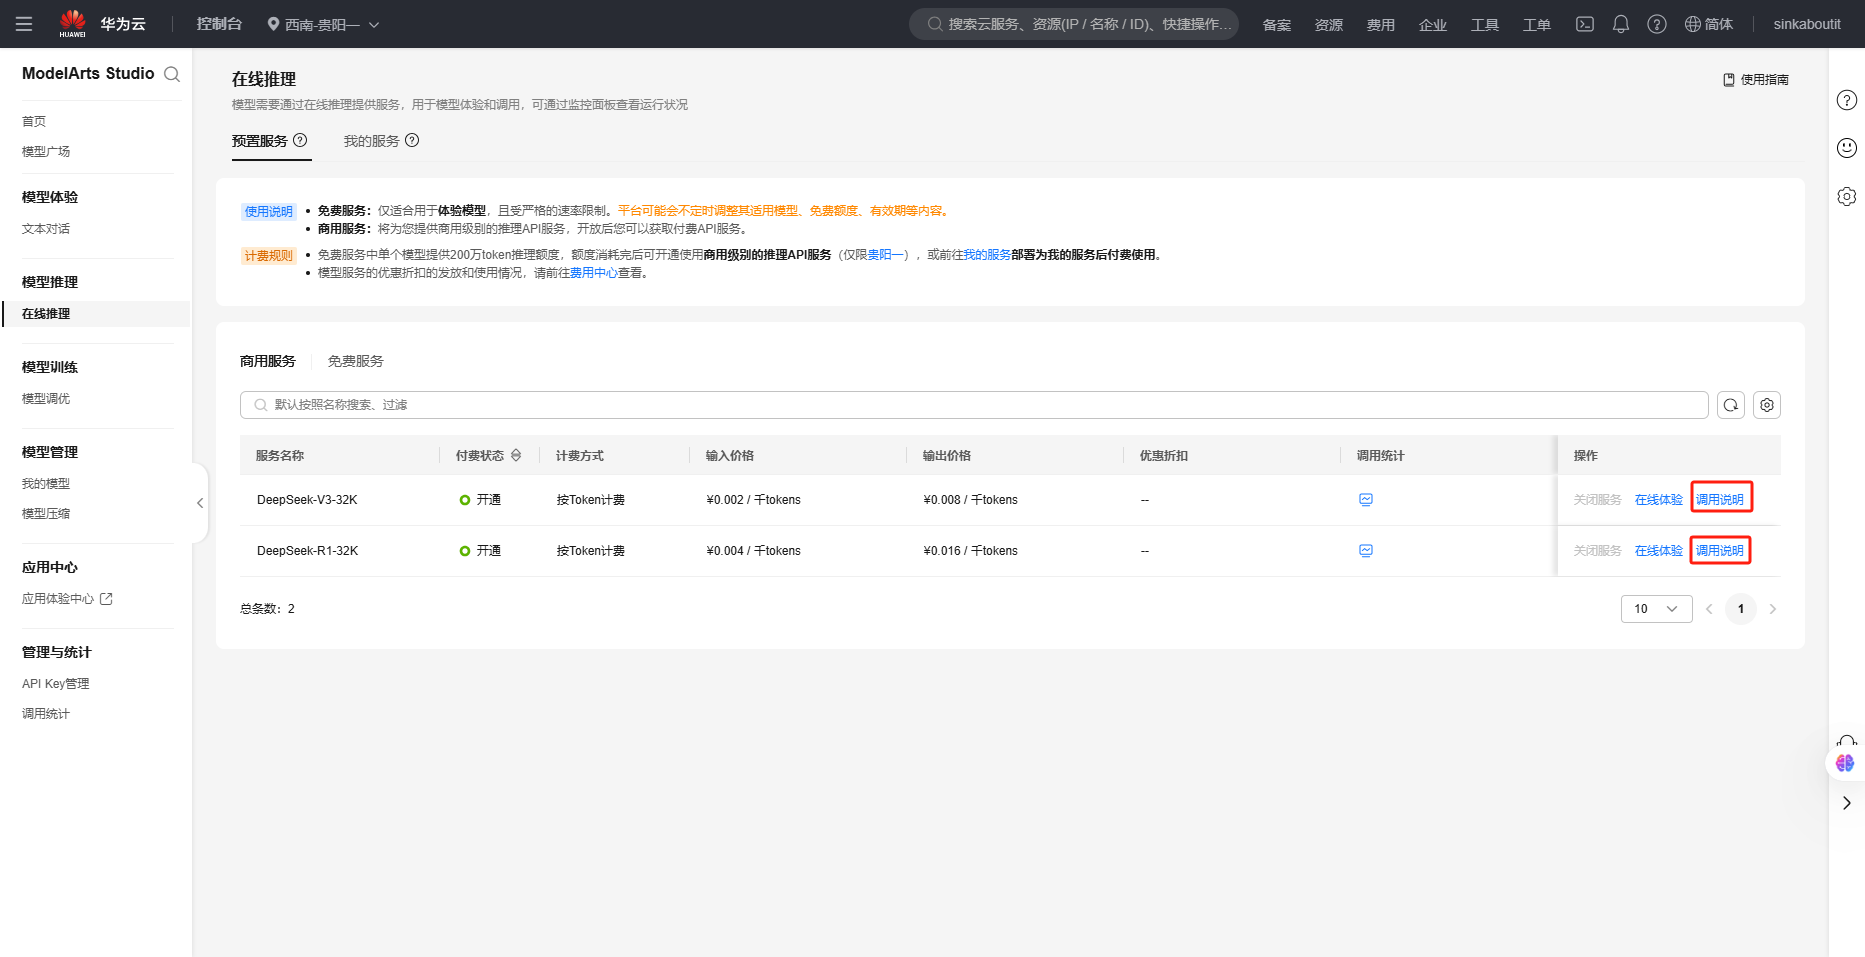The height and width of the screenshot is (957, 1865).
Task: Open 模型压缩 in sidebar
Action: tap(46, 514)
